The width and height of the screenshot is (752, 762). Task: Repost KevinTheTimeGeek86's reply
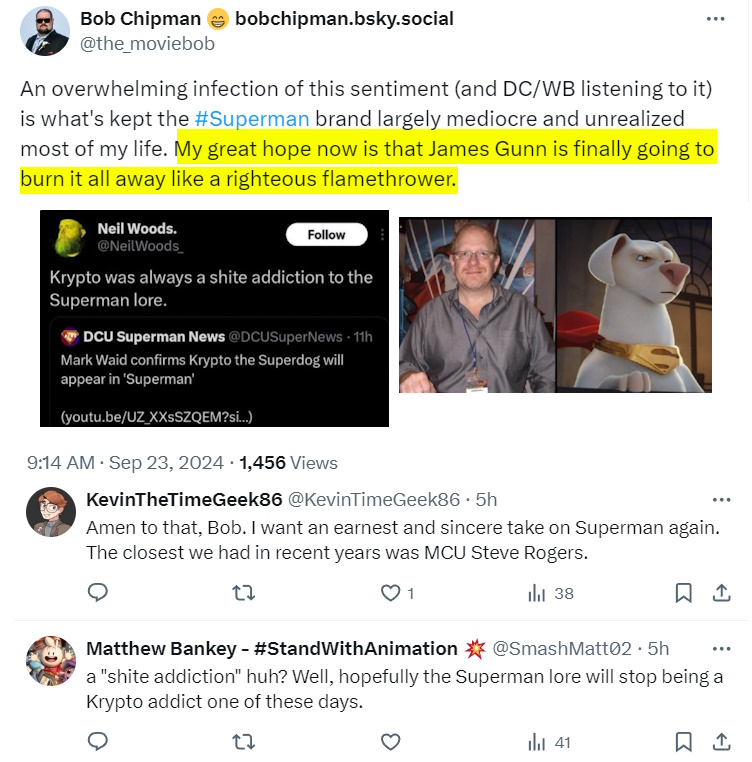pos(243,593)
